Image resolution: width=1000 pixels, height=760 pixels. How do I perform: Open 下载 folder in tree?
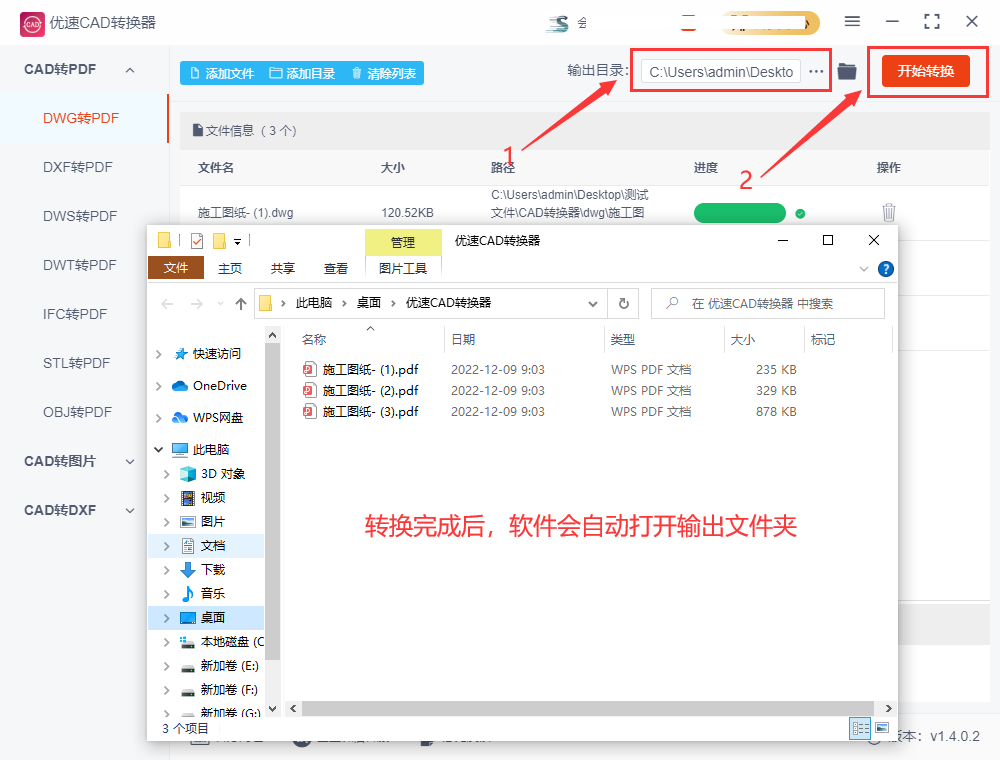click(x=212, y=570)
